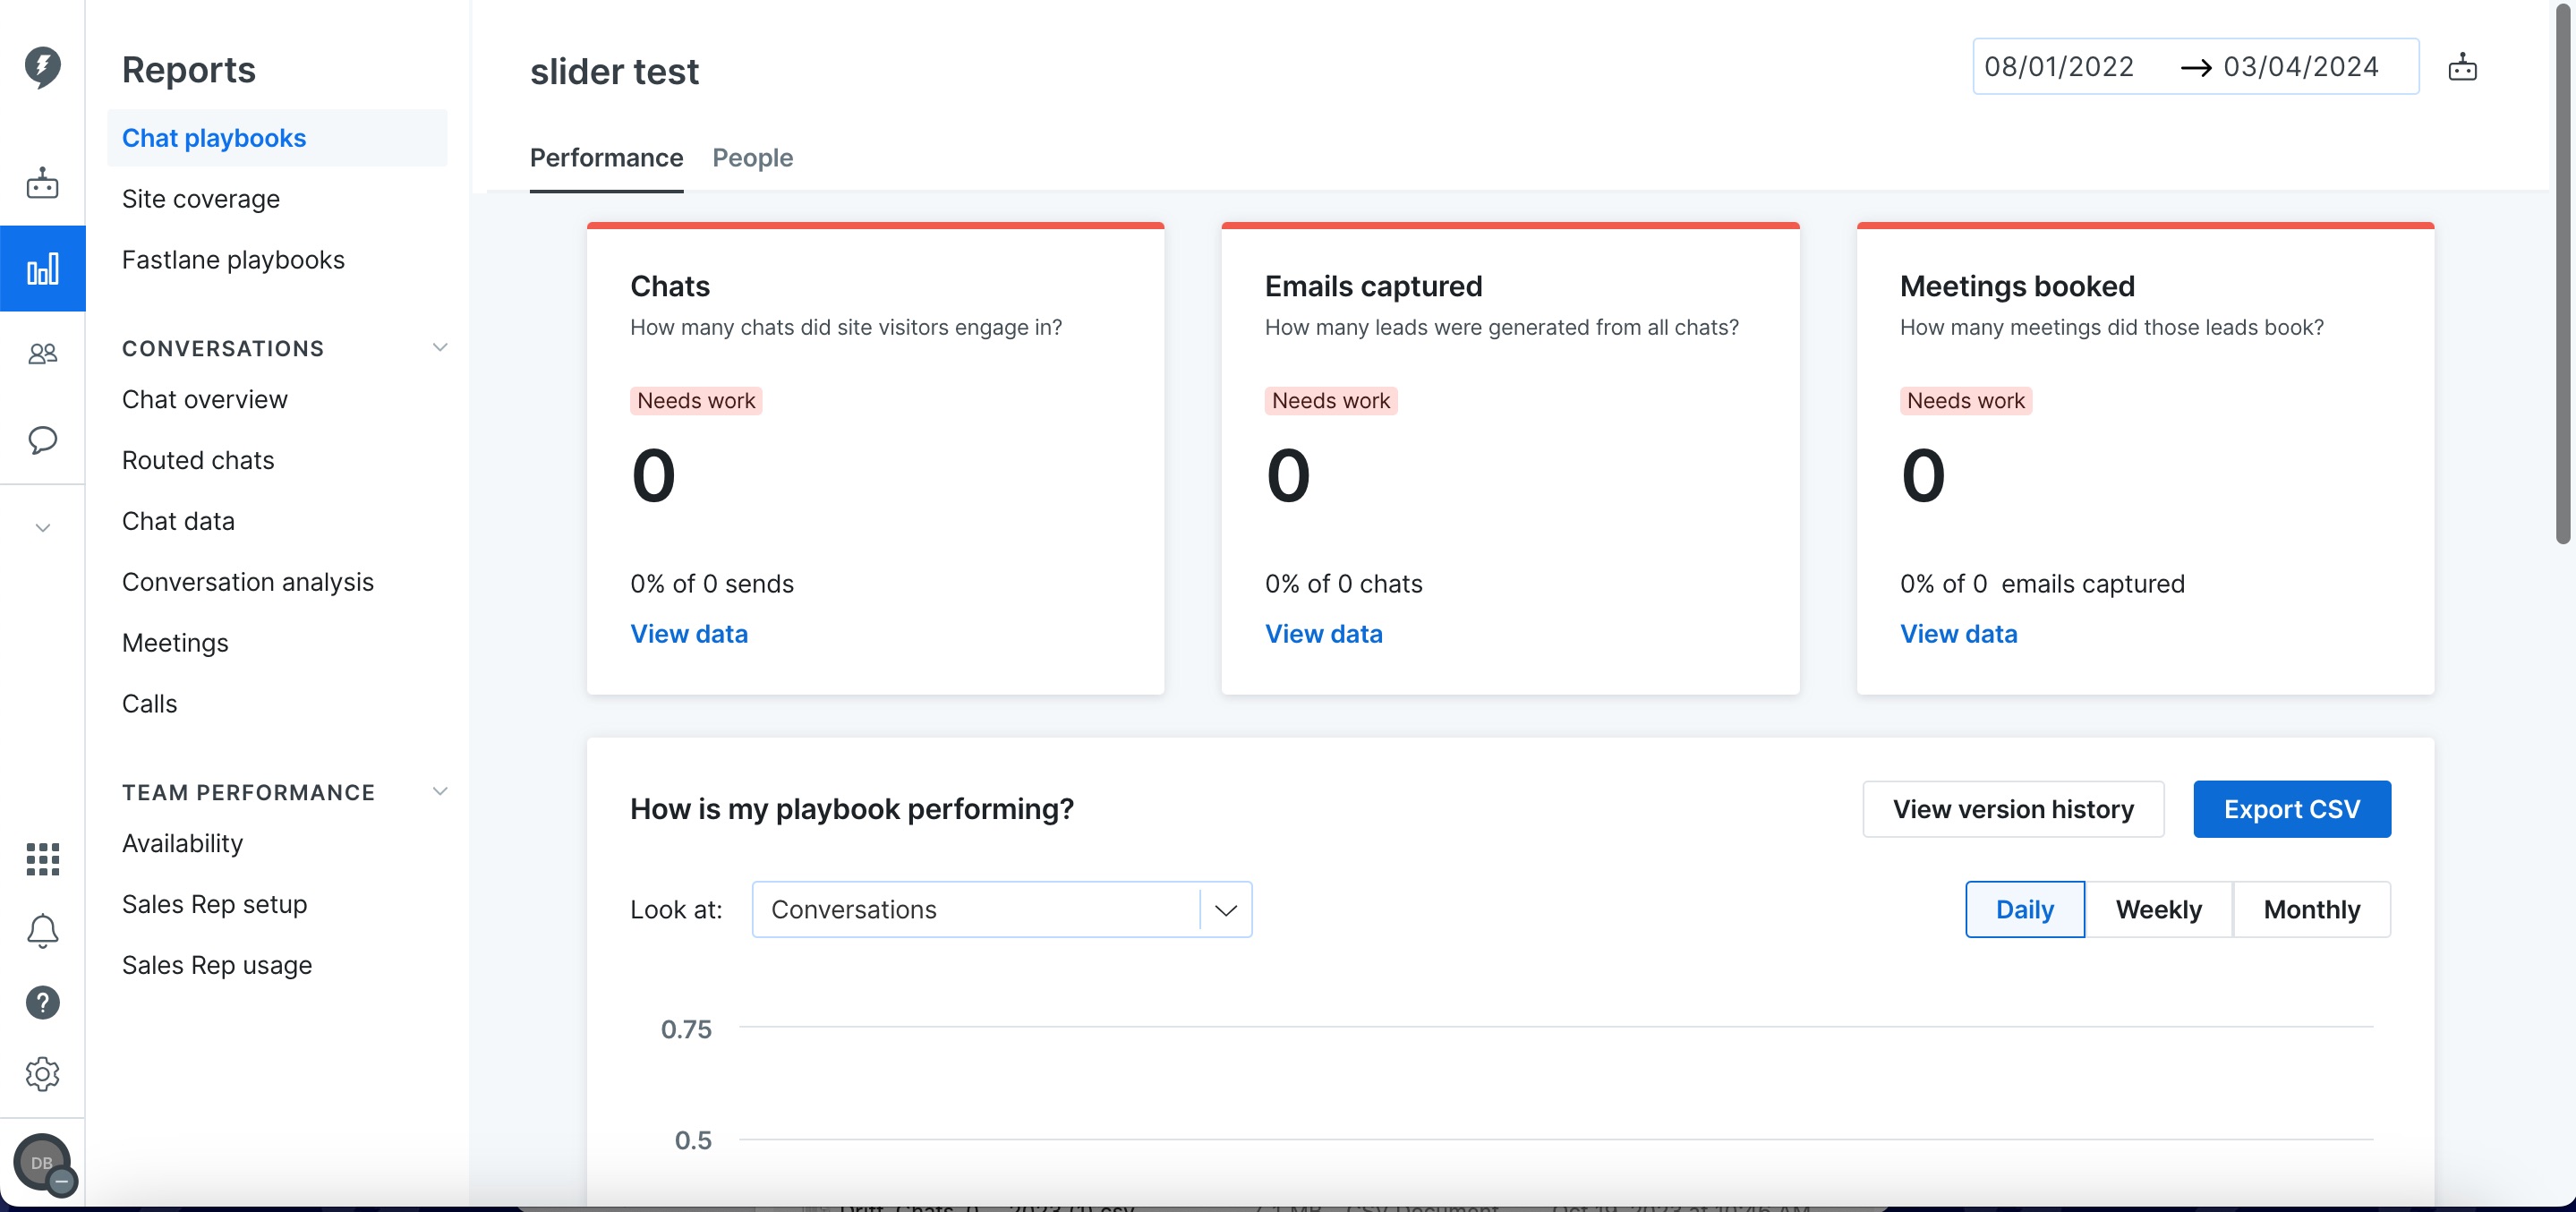The height and width of the screenshot is (1212, 2576).
Task: Open the app grid icon
Action: 42,858
